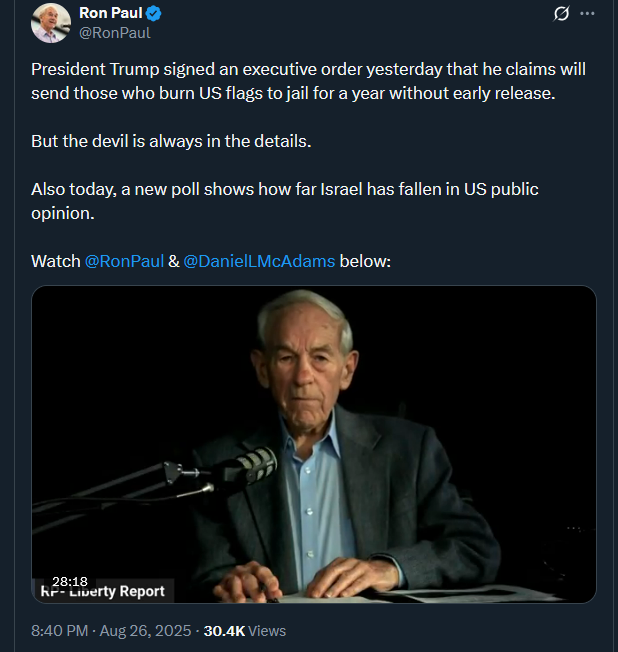Click the 30.4K Views count
The height and width of the screenshot is (652, 618).
click(x=245, y=631)
